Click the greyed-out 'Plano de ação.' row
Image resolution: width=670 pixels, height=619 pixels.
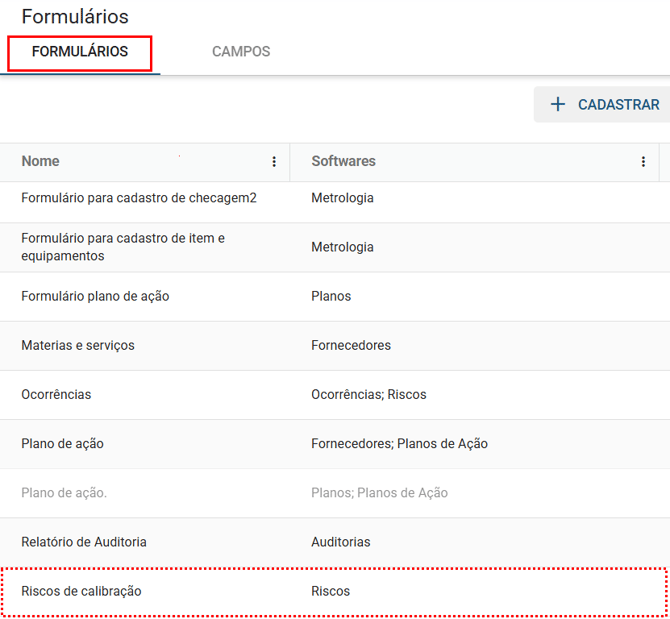click(x=64, y=492)
